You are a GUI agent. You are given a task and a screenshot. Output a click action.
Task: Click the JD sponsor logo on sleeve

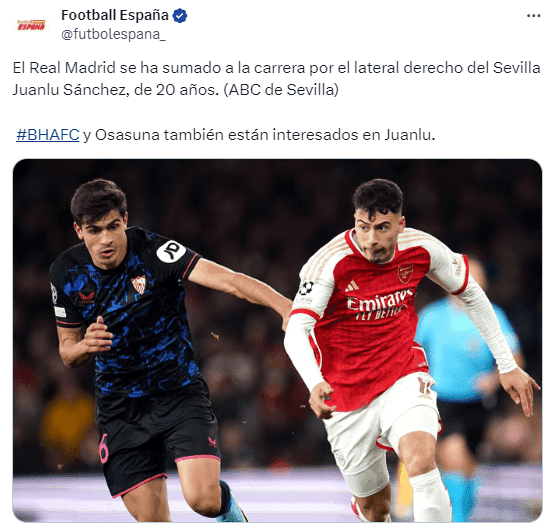click(x=171, y=251)
